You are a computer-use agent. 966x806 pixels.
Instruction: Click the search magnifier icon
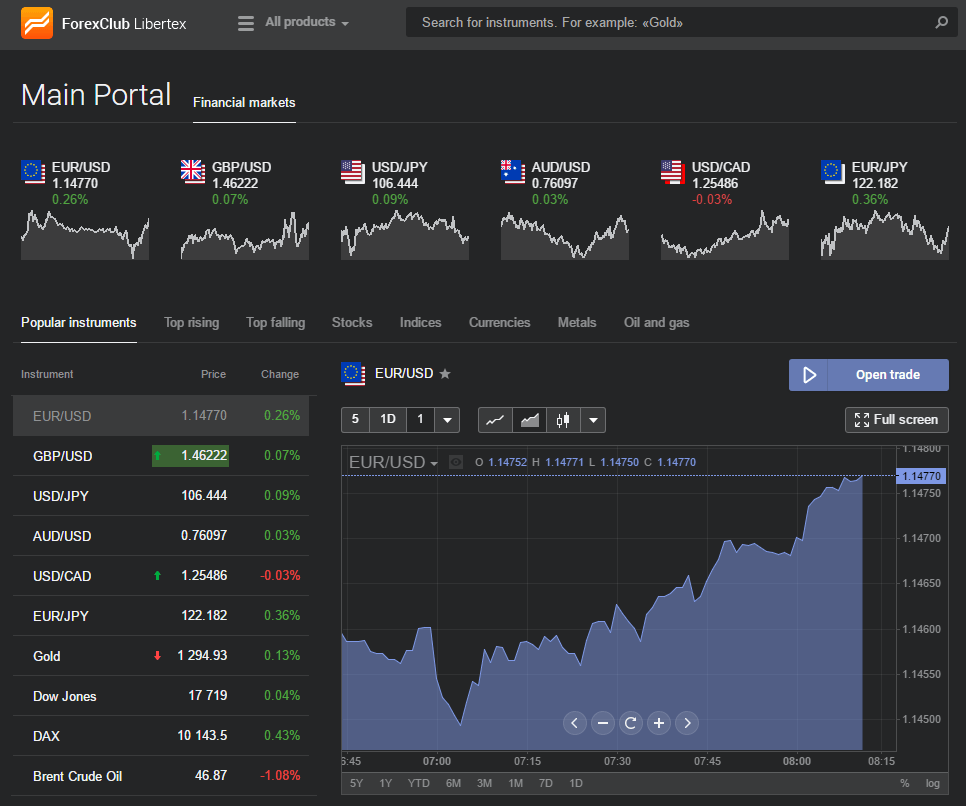(x=941, y=23)
